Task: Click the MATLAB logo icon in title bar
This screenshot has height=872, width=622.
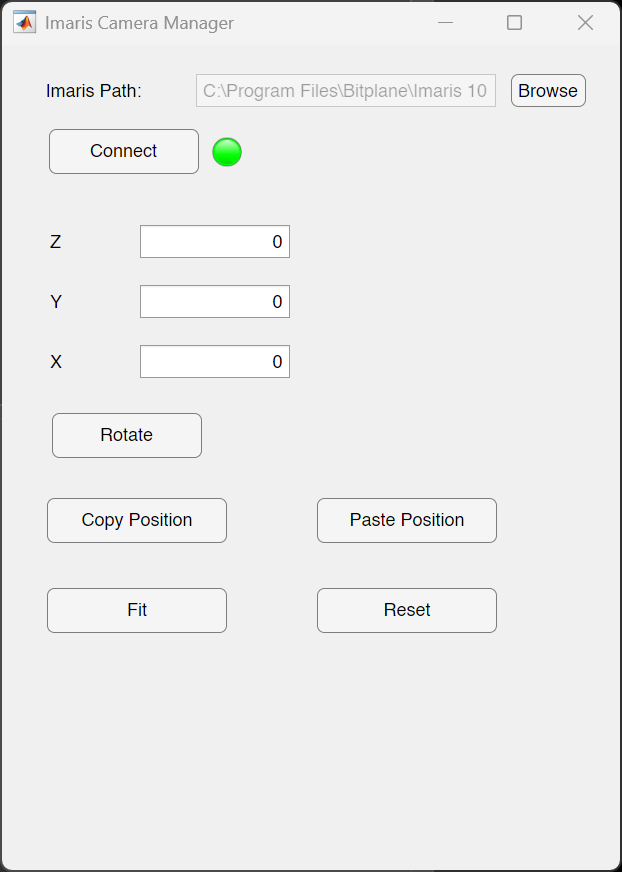Action: point(24,23)
